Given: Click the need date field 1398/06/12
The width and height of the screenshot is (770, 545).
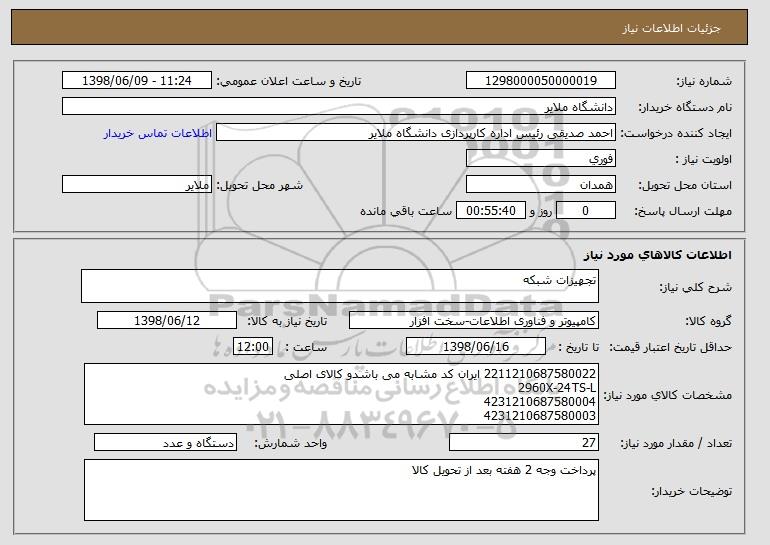Looking at the screenshot, I should pos(167,321).
